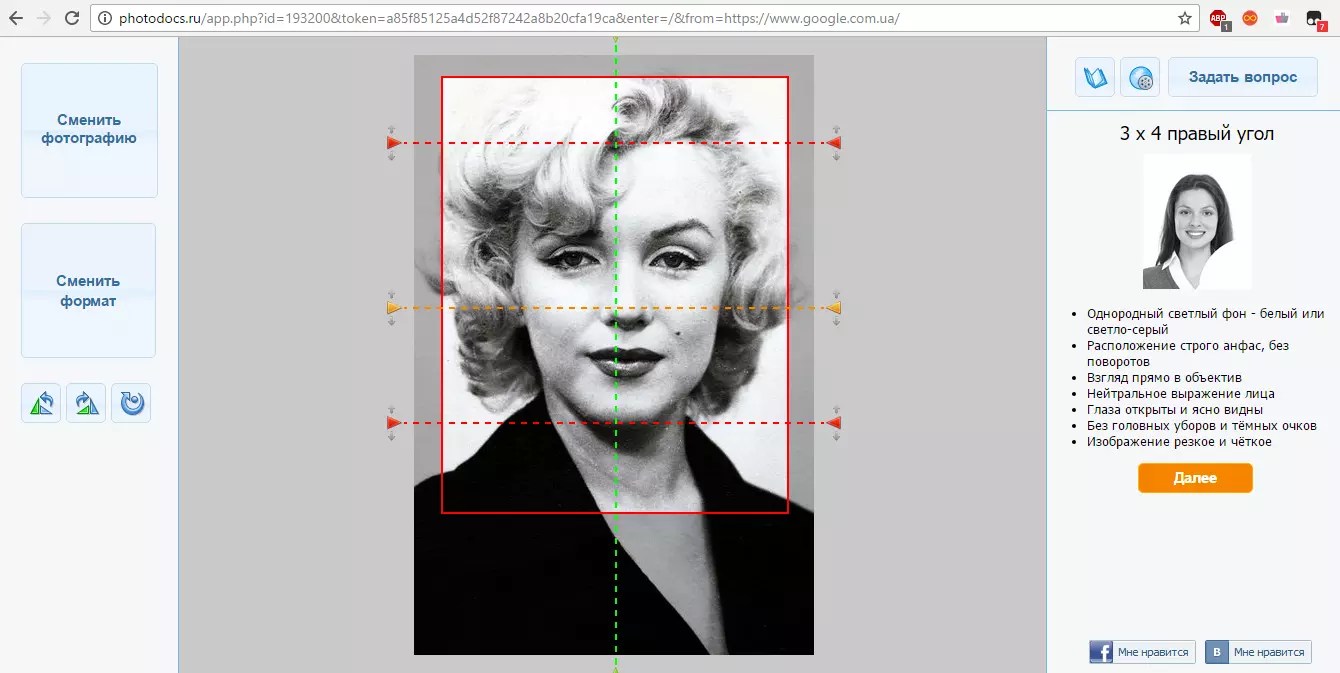This screenshot has height=673, width=1340.
Task: Nudge middle line up with right gray arrow
Action: point(836,295)
